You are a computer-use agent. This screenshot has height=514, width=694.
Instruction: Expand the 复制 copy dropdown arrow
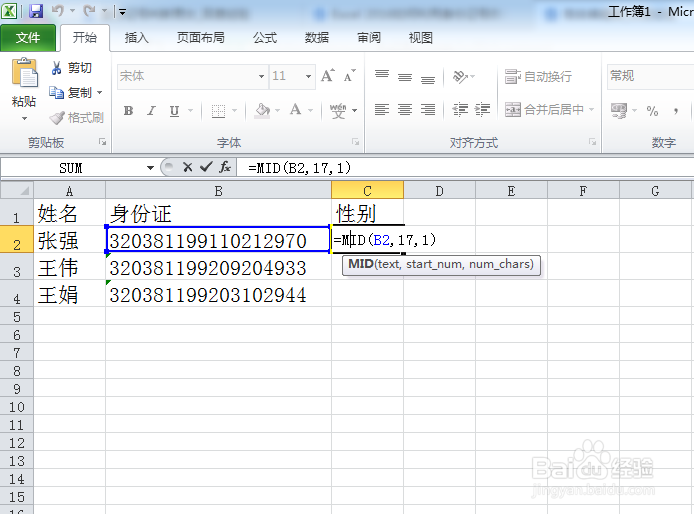click(x=100, y=93)
